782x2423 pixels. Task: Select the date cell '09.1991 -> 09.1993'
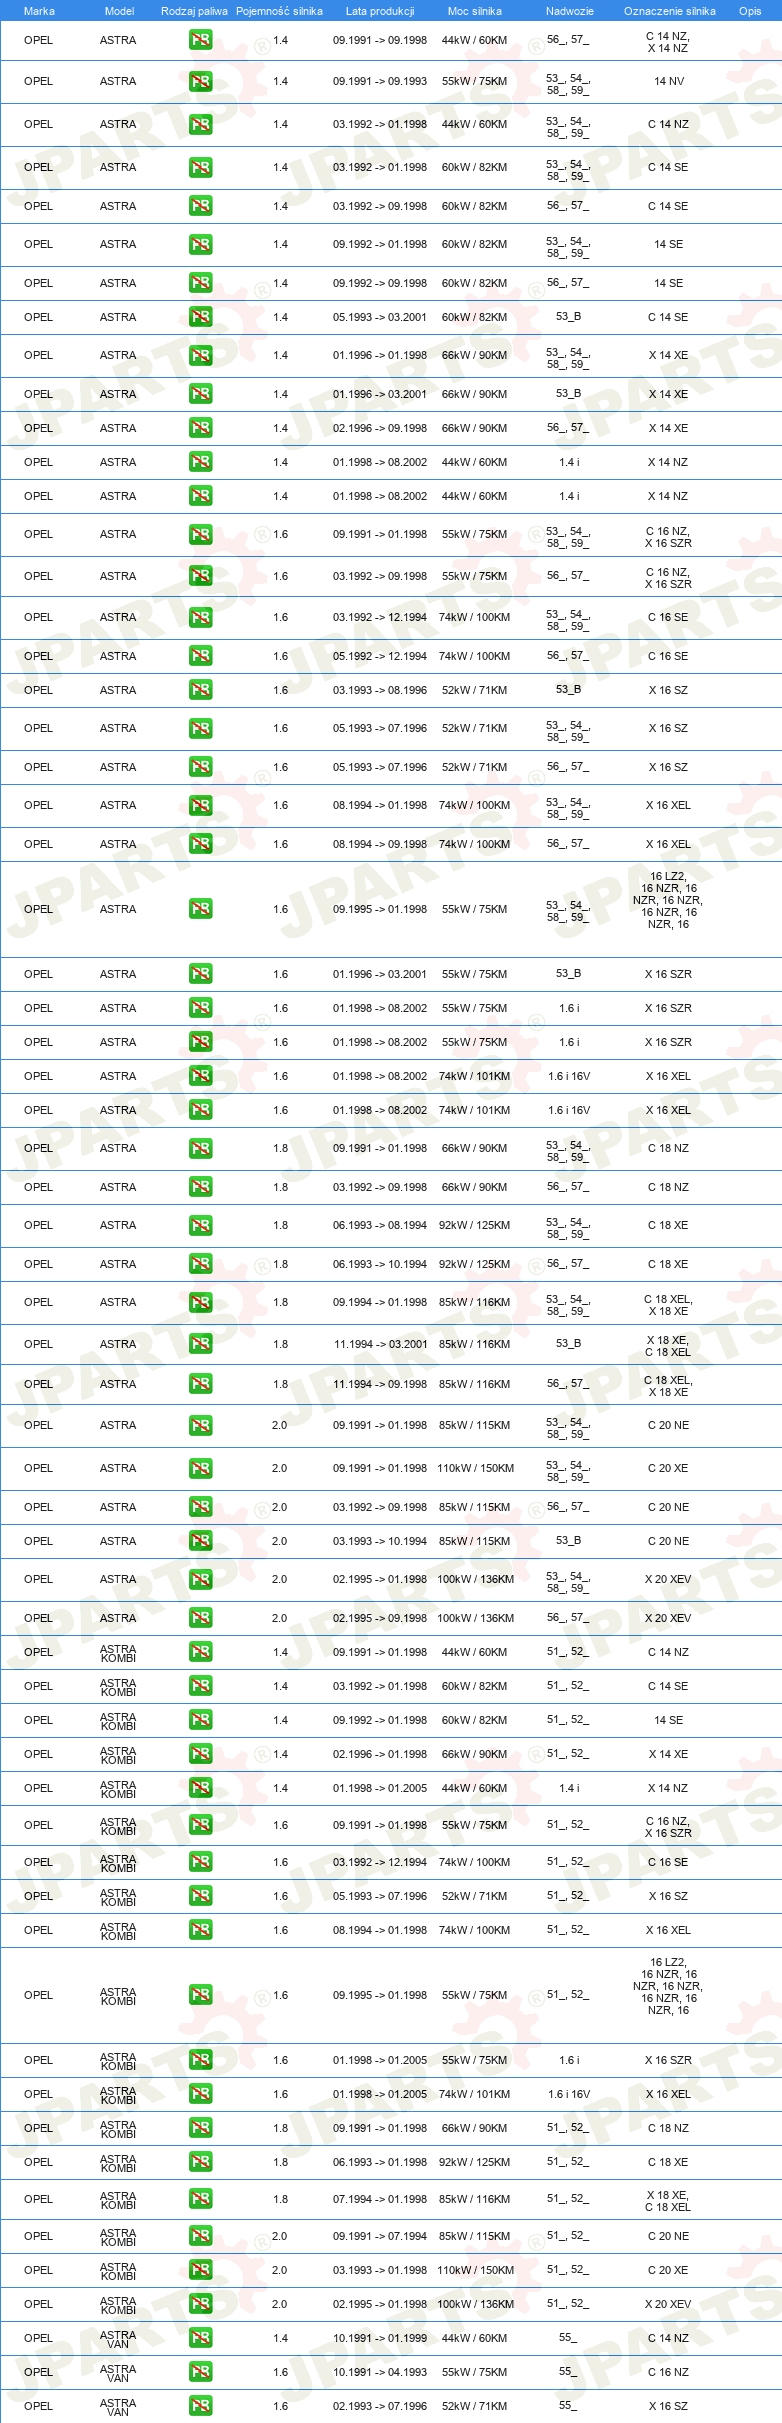pos(380,82)
